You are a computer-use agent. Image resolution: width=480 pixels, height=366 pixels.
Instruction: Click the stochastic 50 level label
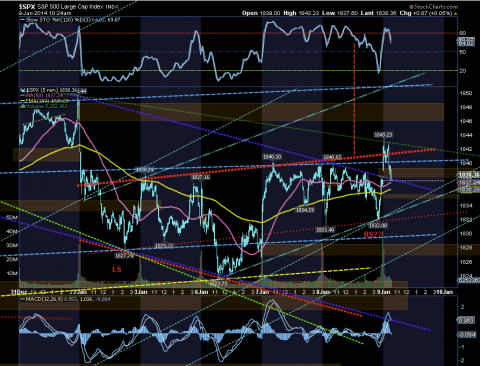click(x=463, y=52)
